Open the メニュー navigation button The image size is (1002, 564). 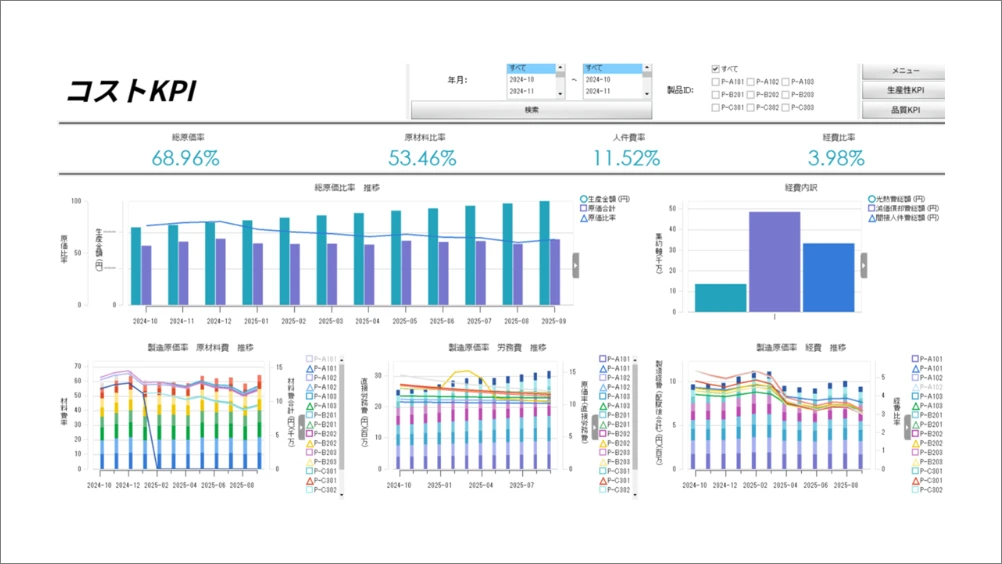pos(904,72)
